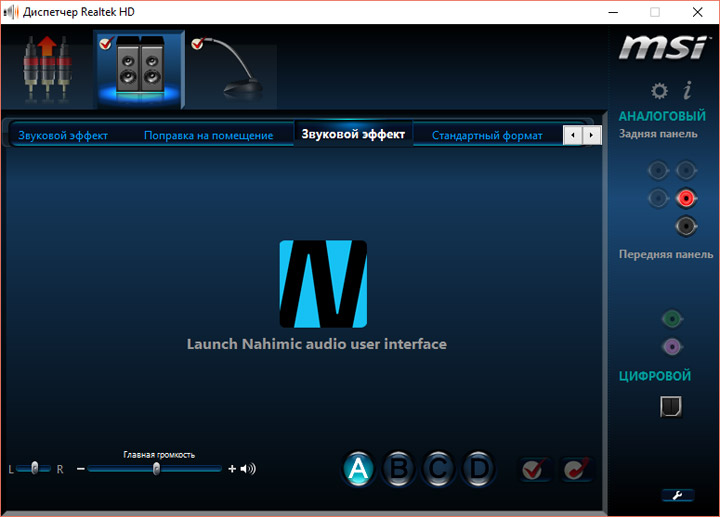The width and height of the screenshot is (720, 517).
Task: Decrease main volume with minus sign
Action: [x=81, y=469]
